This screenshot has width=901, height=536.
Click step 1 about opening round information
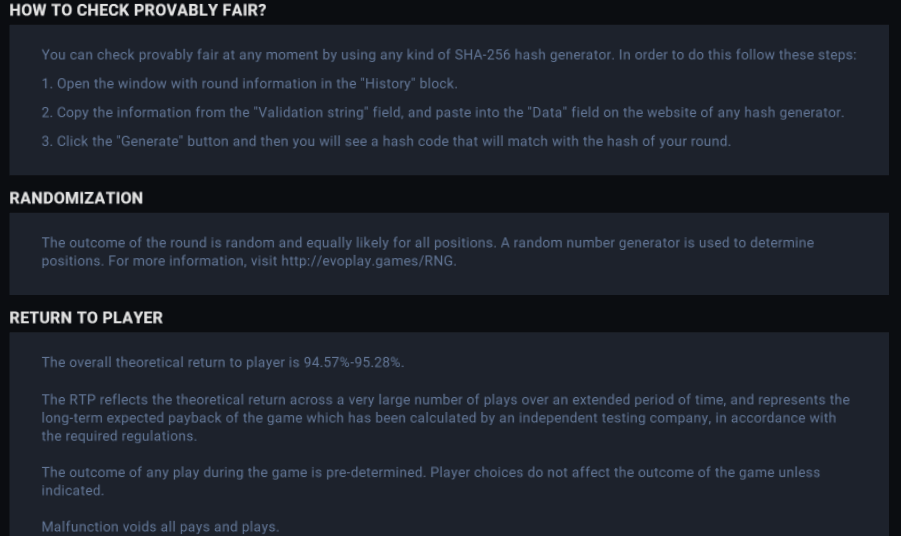[x=250, y=83]
